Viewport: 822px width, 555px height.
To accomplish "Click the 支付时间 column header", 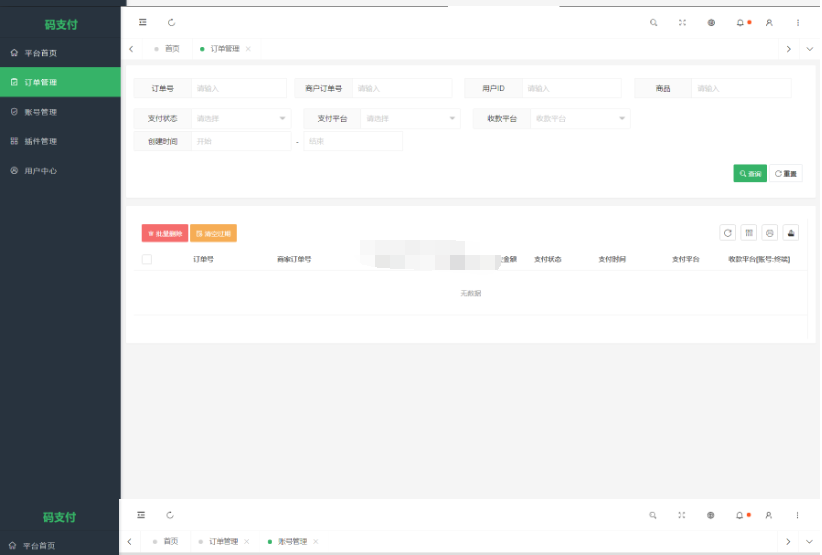I will (x=612, y=259).
